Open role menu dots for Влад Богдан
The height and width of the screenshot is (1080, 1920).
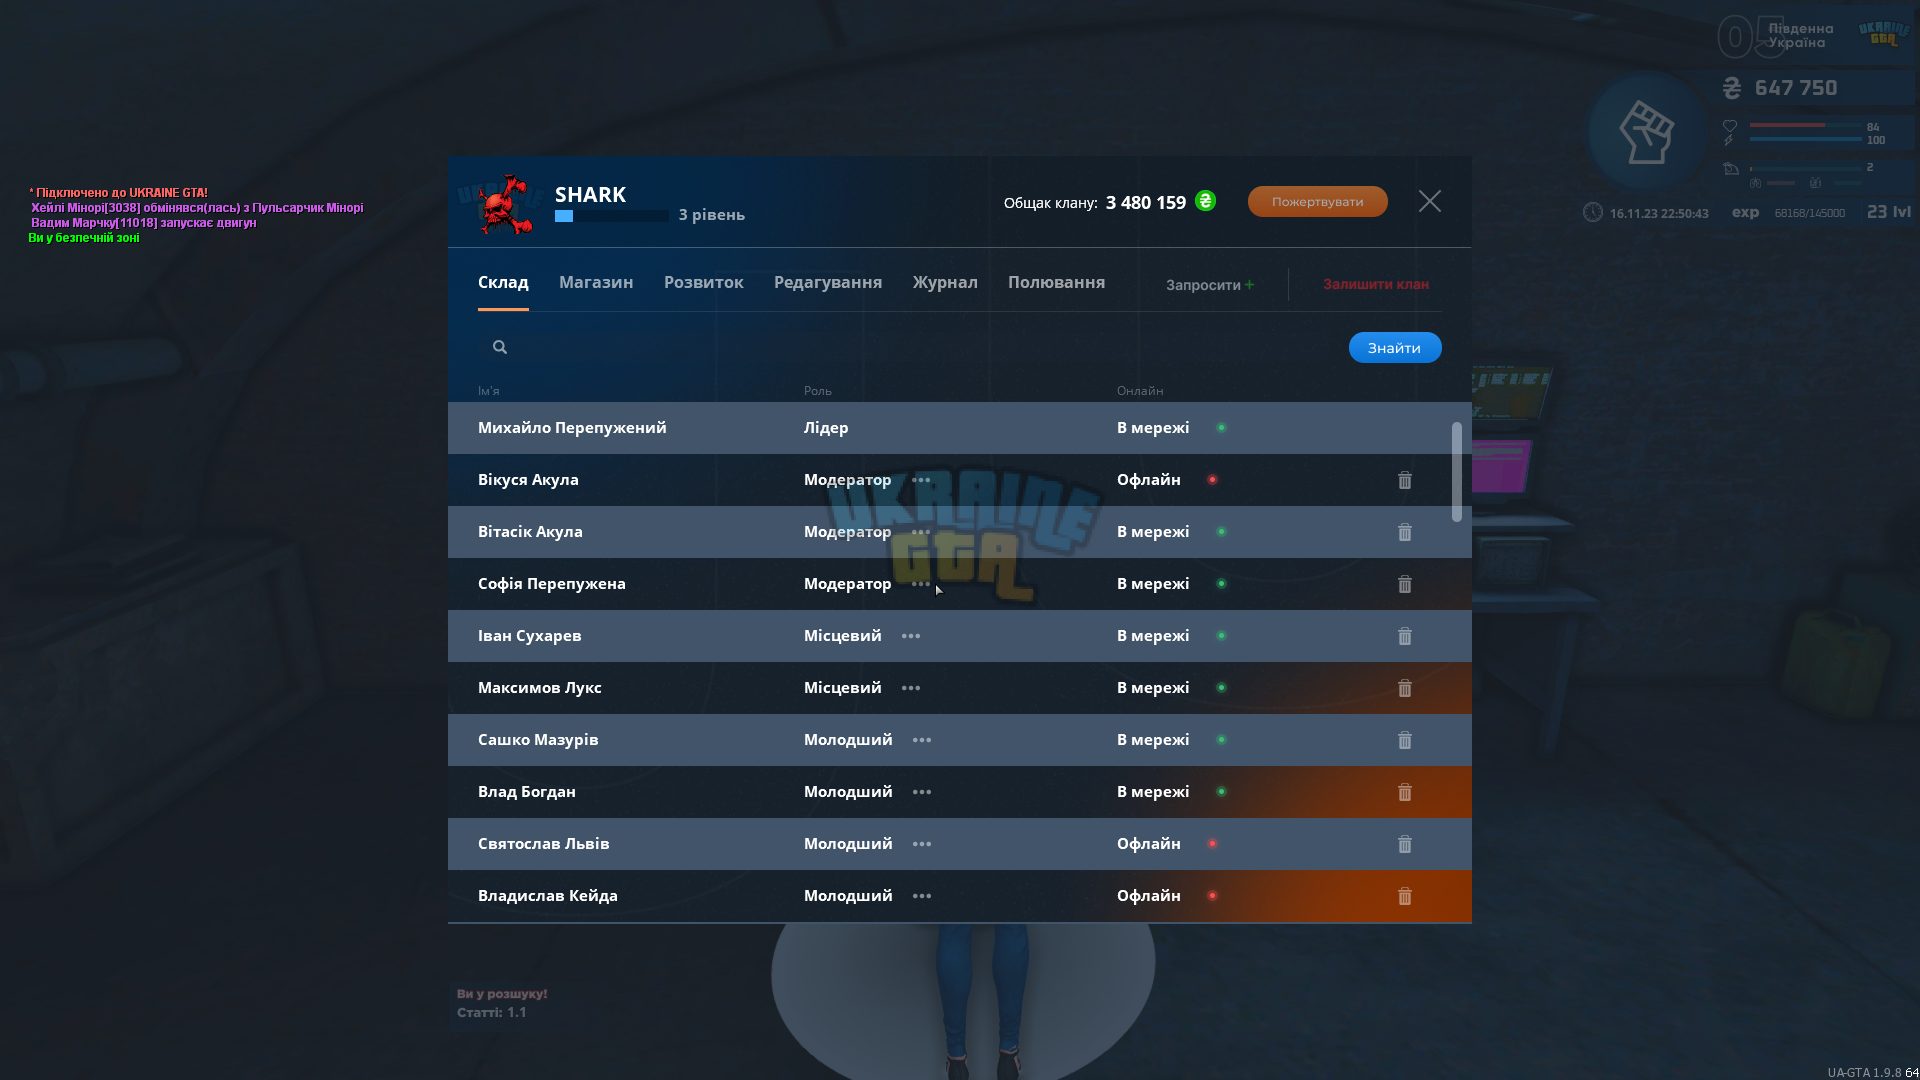pyautogui.click(x=922, y=792)
